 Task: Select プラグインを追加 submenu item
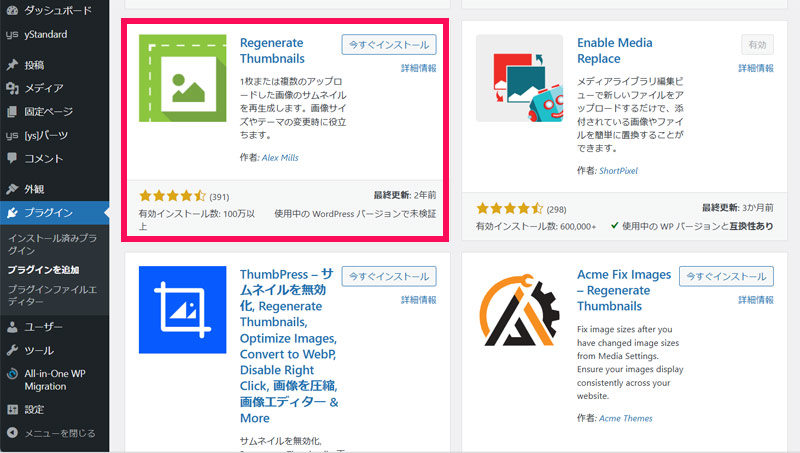tap(43, 270)
